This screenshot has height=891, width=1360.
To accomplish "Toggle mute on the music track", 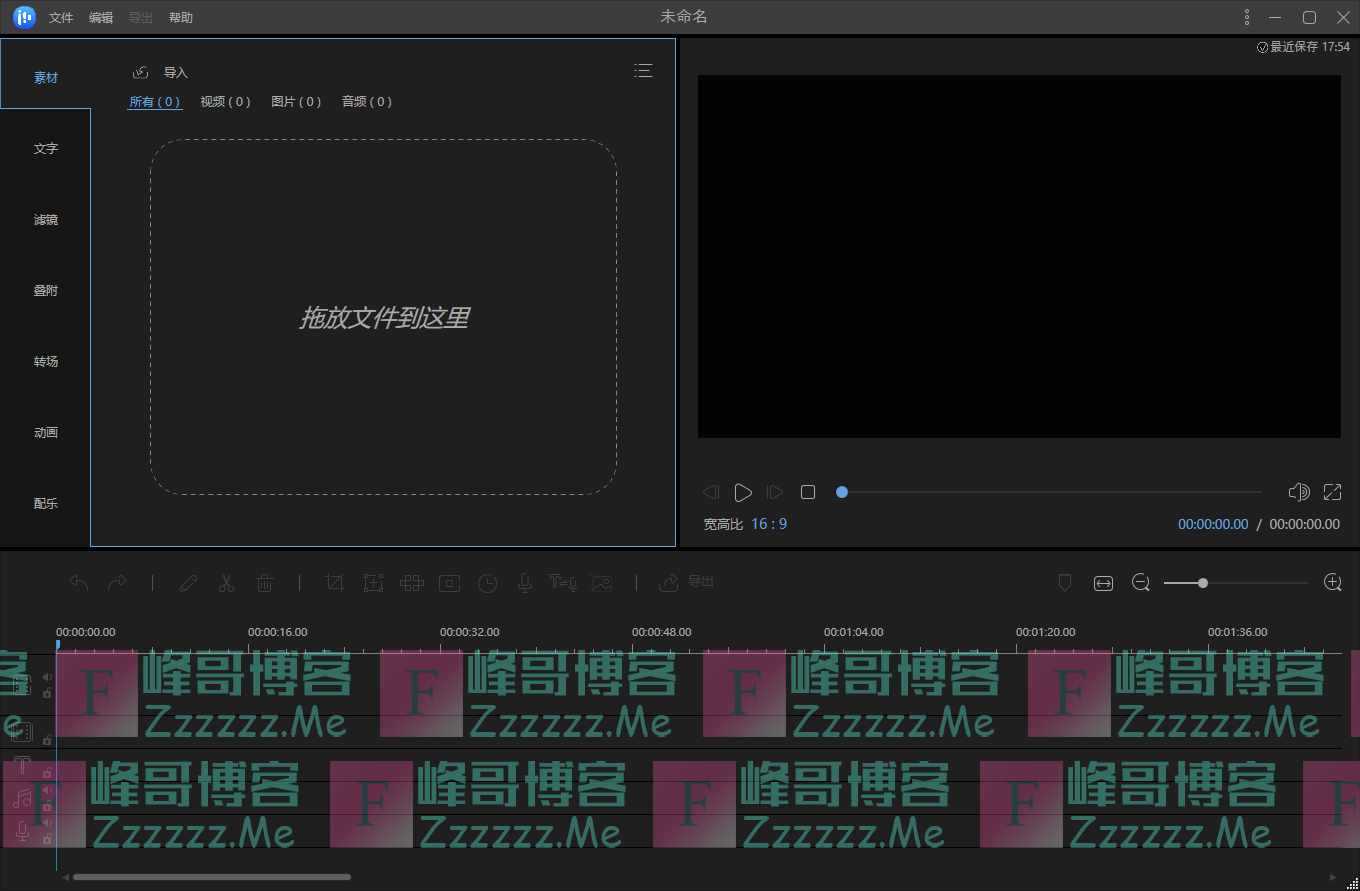I will (x=47, y=790).
